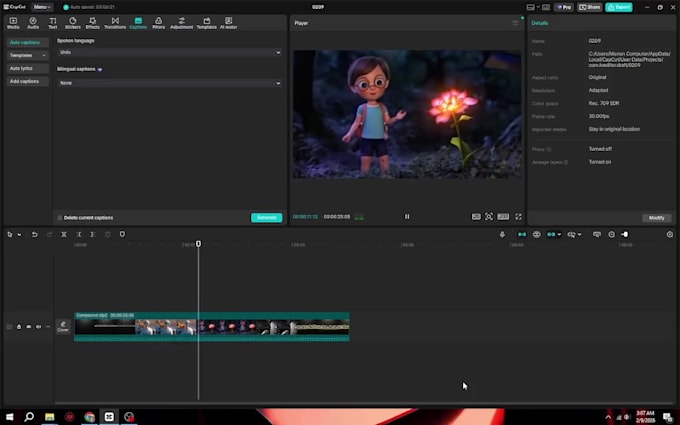Click the shortcuts keyboard icon
The image size is (680, 425).
546,7
